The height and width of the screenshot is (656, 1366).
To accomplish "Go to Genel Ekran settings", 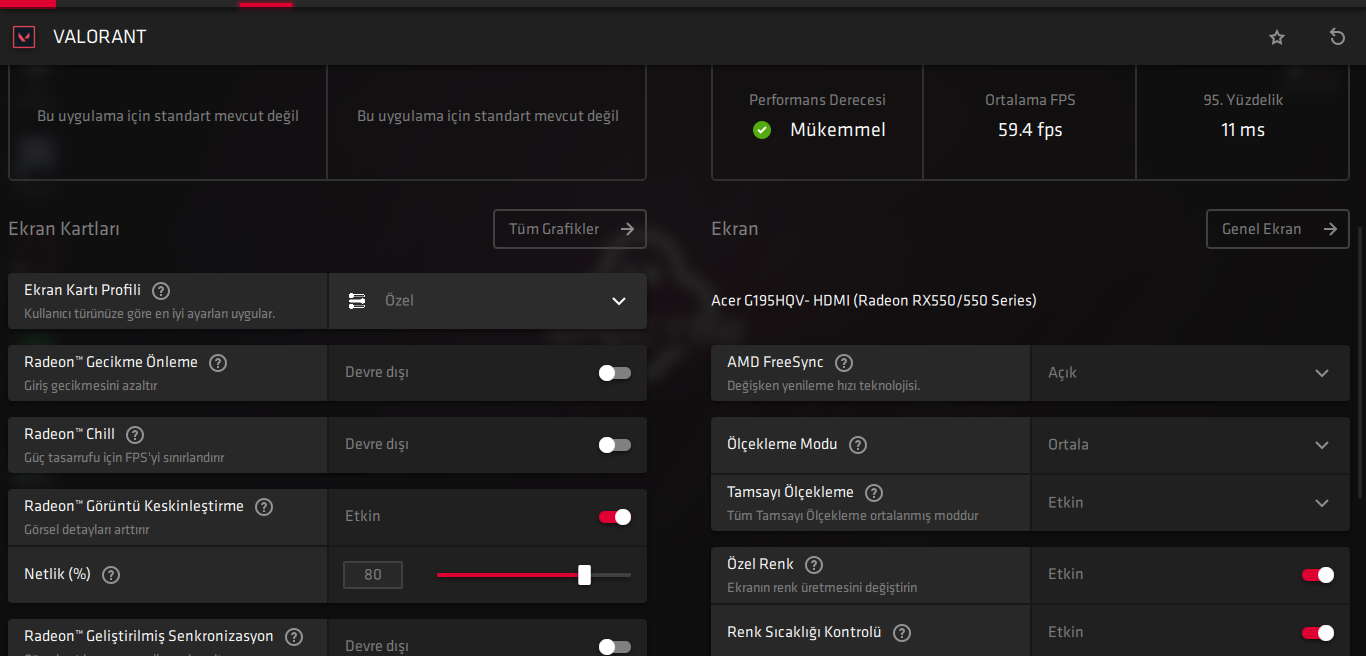I will [x=1278, y=229].
